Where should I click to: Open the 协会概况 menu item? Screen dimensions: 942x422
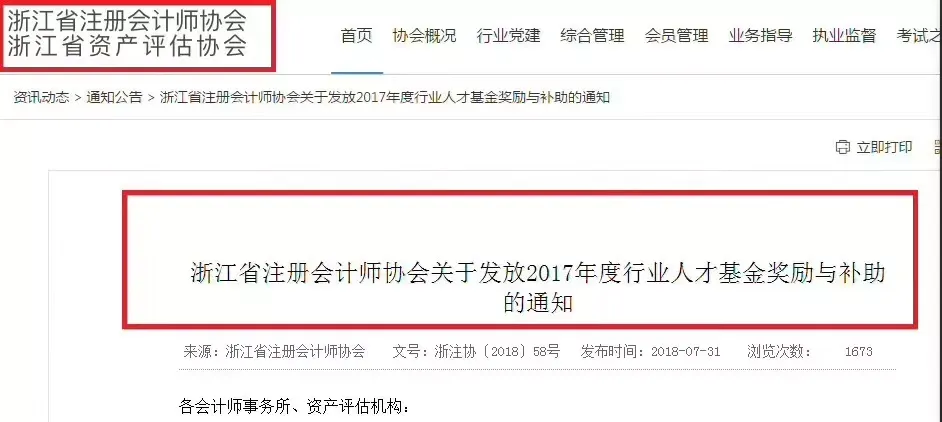424,35
